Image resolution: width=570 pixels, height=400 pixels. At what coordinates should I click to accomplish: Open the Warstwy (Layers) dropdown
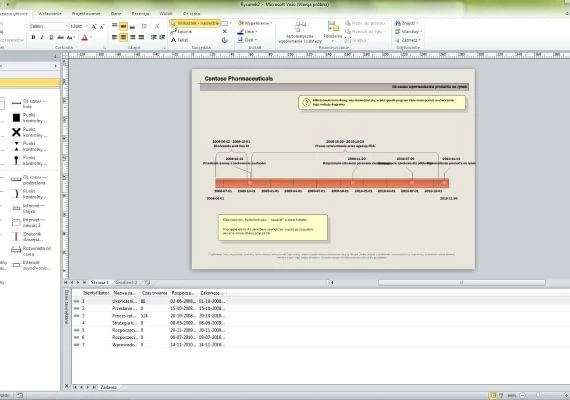(x=408, y=32)
